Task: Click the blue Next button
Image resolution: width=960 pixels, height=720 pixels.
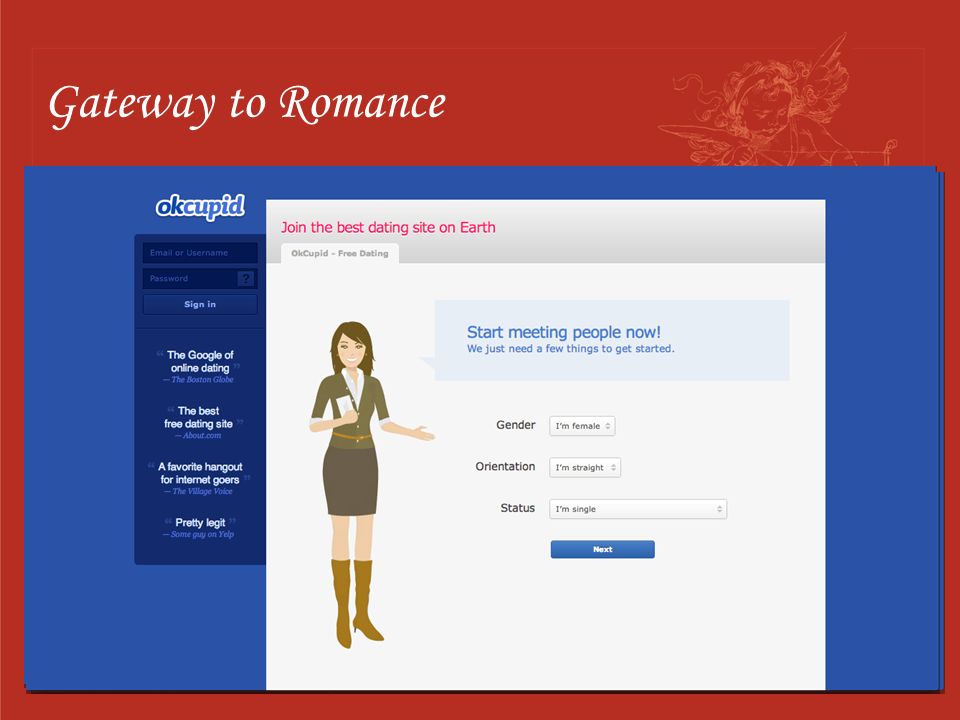Action: pyautogui.click(x=602, y=549)
